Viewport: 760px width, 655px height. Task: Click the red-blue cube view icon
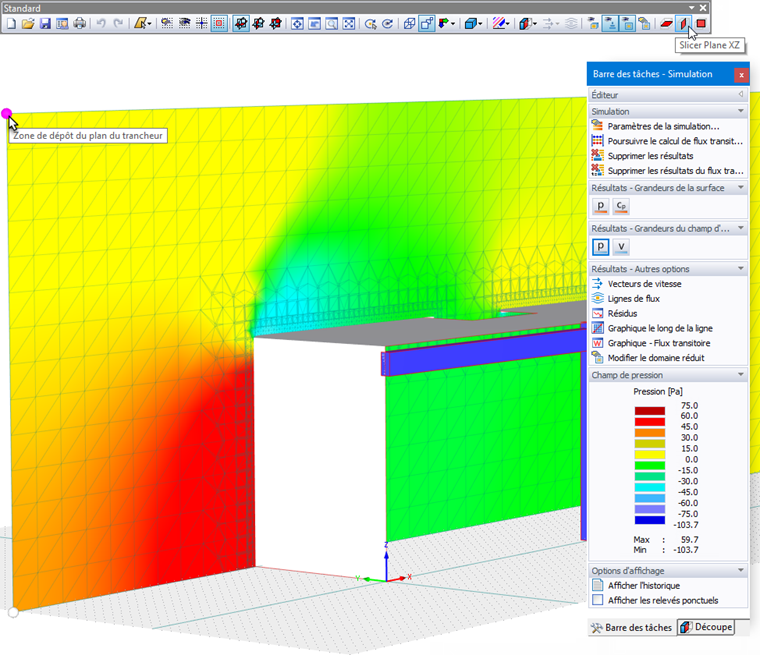tap(525, 24)
